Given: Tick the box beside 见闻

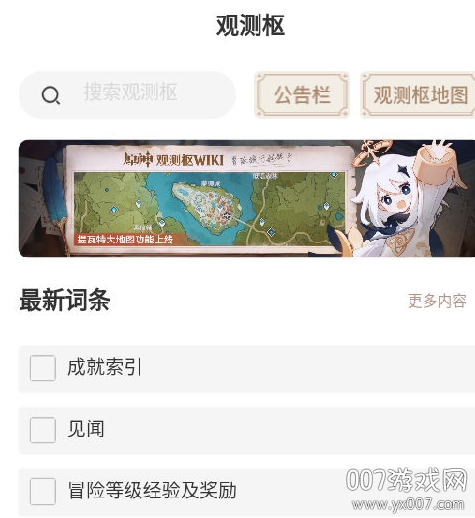Looking at the screenshot, I should tap(43, 430).
